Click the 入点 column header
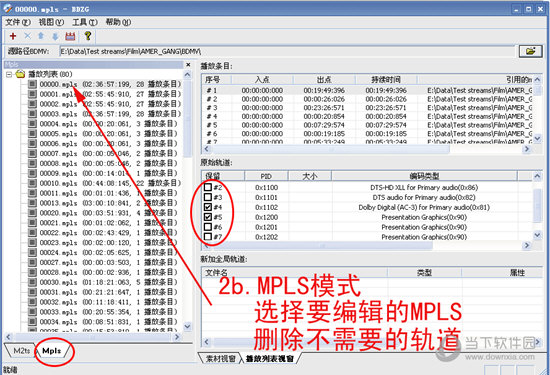Viewport: 550px width, 375px height. click(x=262, y=80)
